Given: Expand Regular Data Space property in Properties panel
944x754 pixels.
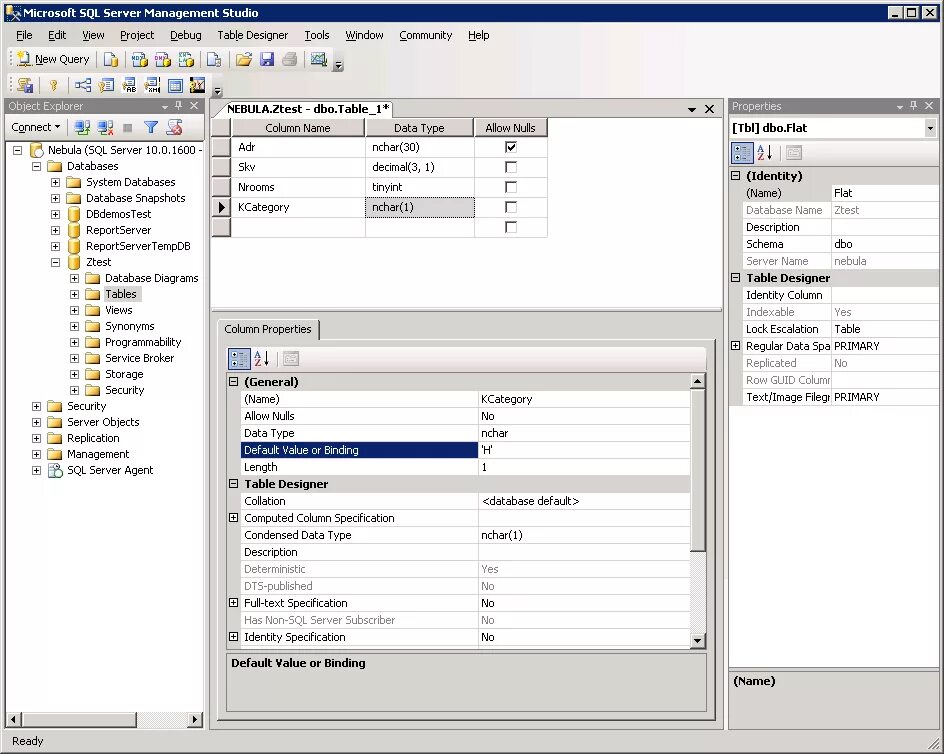Looking at the screenshot, I should (x=735, y=346).
